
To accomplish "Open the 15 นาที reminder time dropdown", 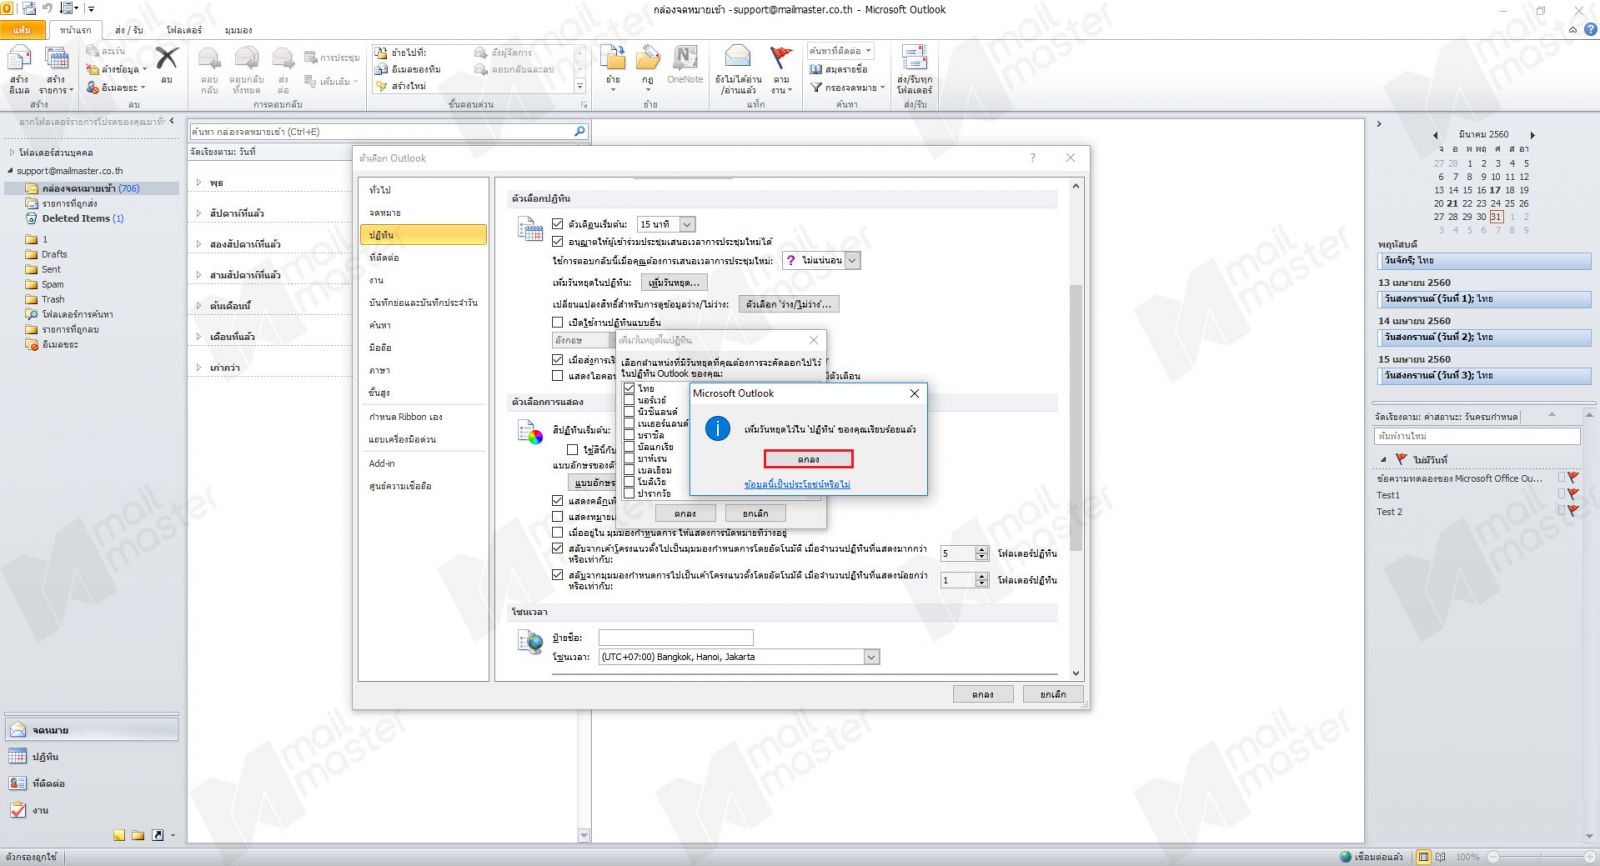I will pos(687,224).
